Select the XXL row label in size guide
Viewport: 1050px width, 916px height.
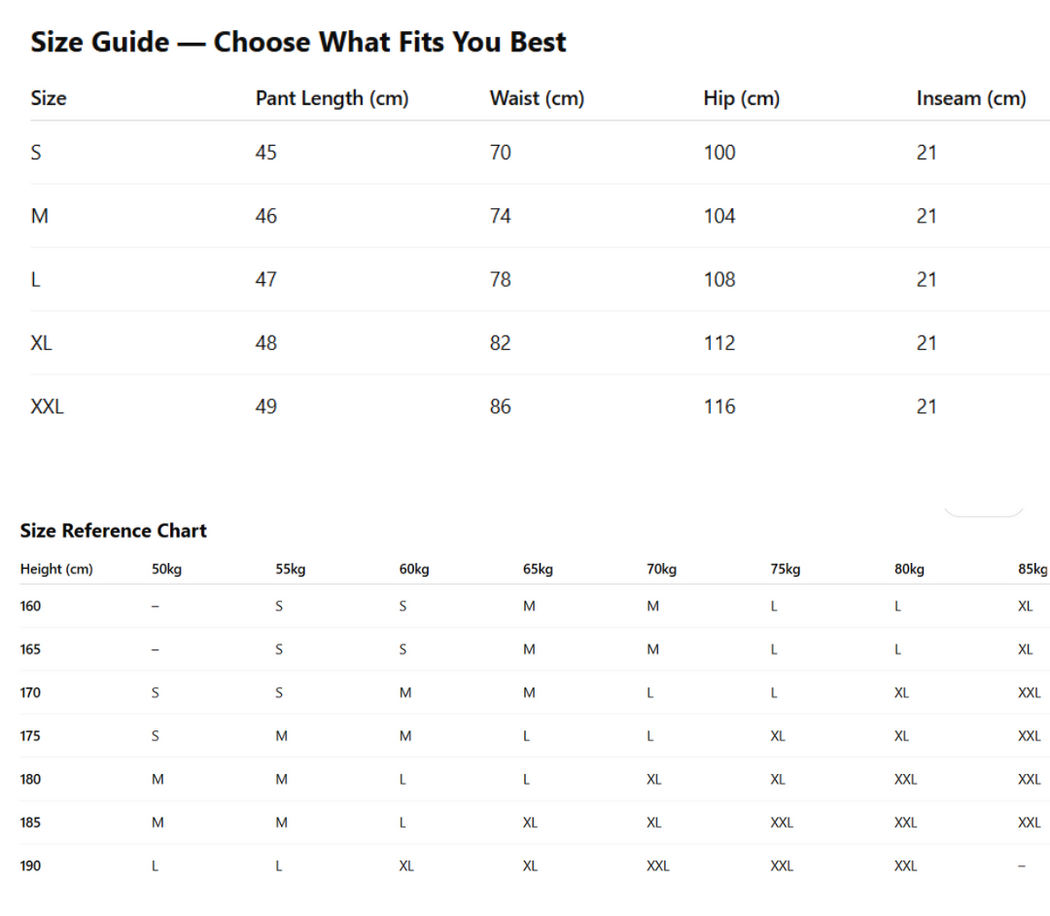click(47, 406)
